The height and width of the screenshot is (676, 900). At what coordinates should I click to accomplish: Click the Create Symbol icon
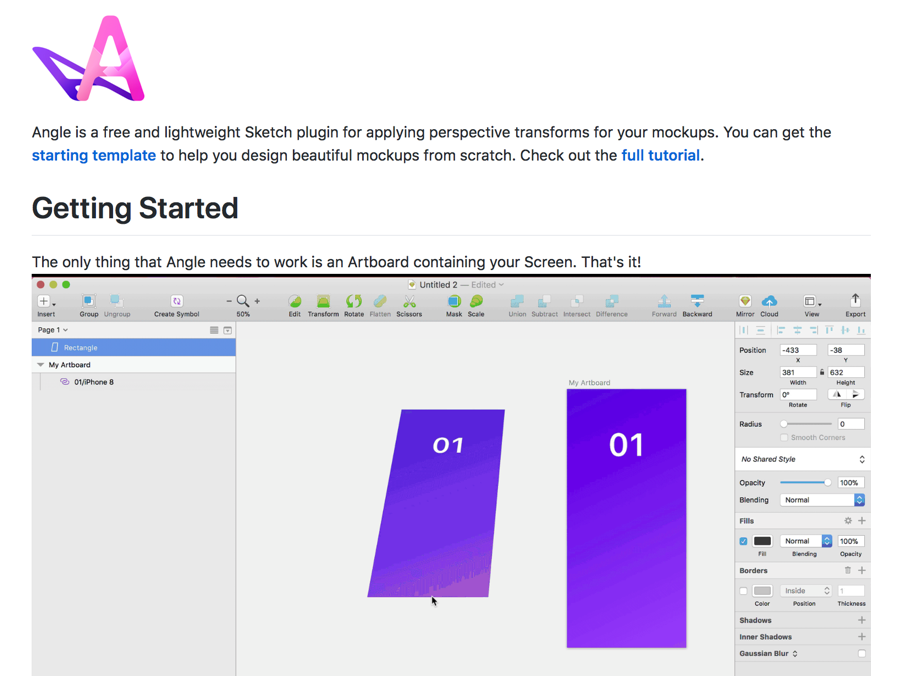click(177, 301)
